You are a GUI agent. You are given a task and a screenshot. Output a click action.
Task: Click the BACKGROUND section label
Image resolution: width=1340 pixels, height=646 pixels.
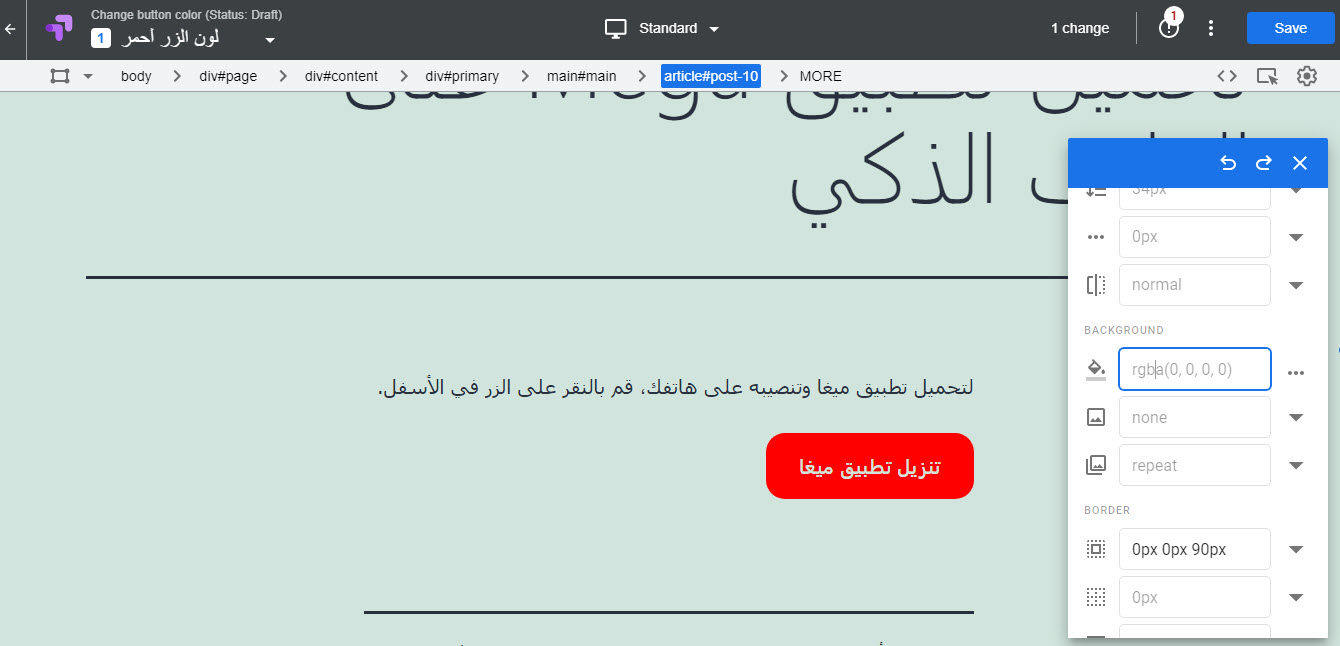tap(1124, 330)
